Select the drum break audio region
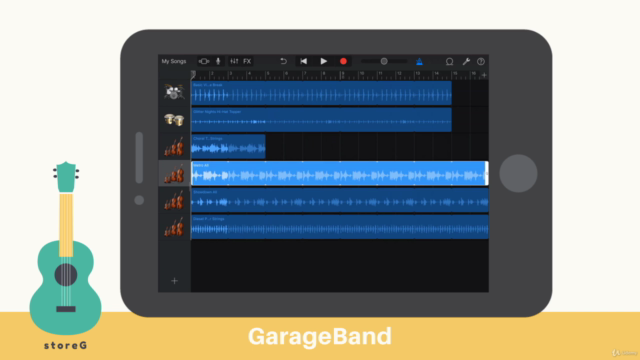This screenshot has height=360, width=640. pyautogui.click(x=322, y=93)
